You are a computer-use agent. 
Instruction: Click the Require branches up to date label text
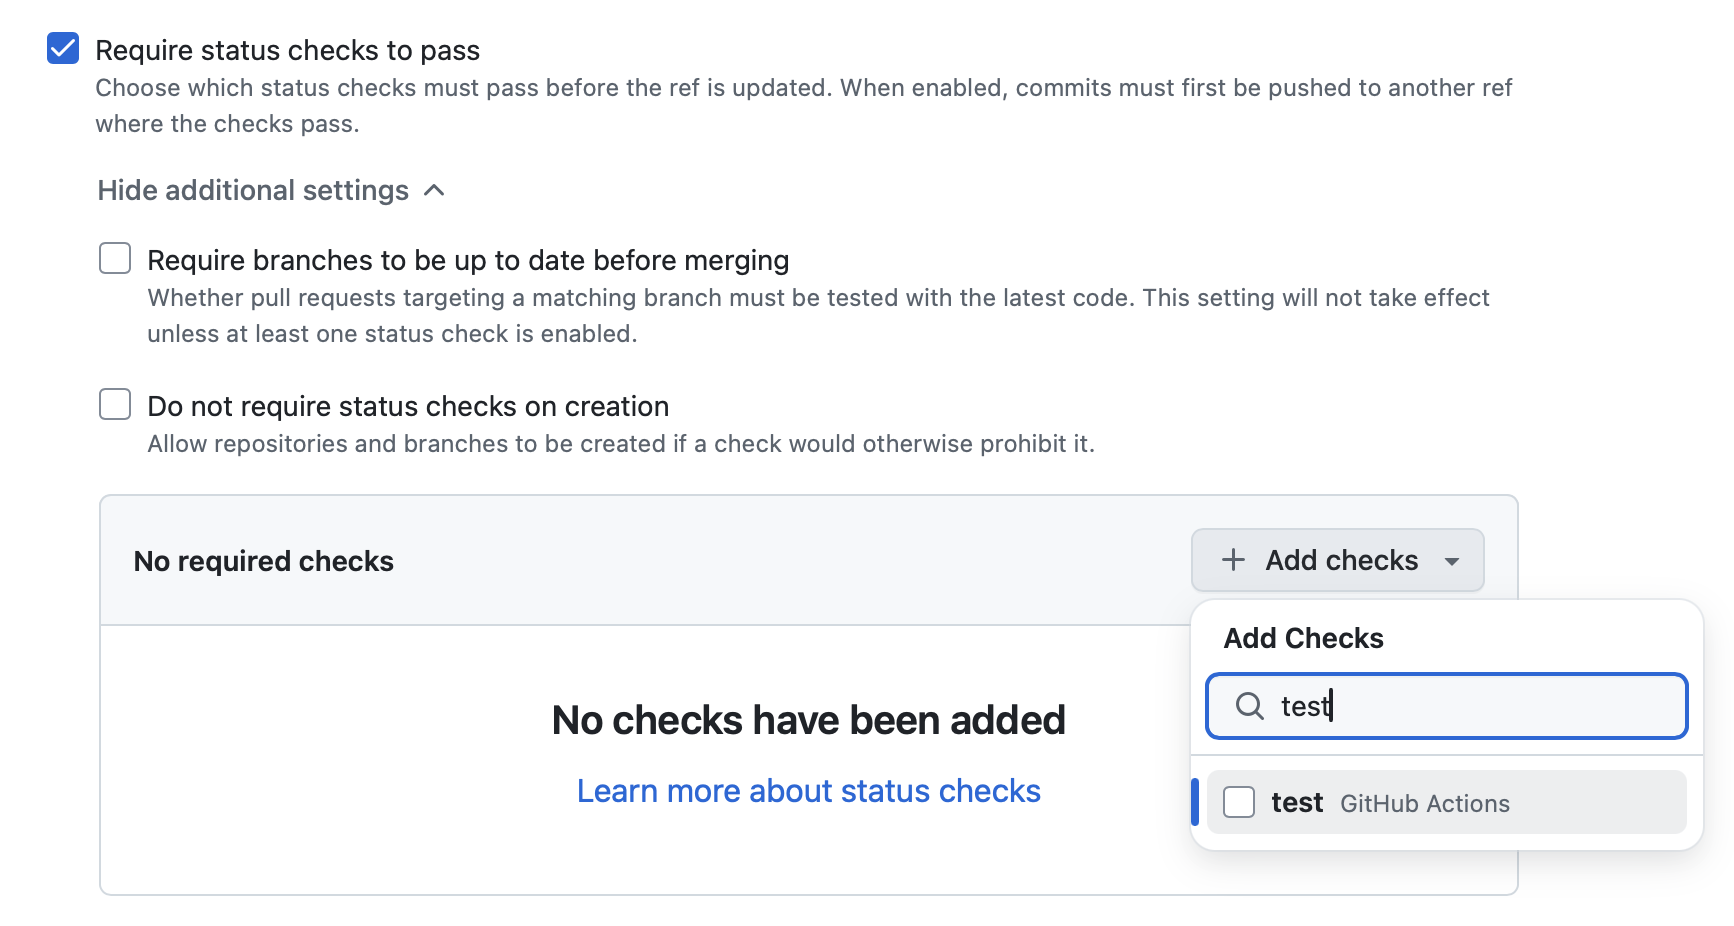tap(468, 260)
